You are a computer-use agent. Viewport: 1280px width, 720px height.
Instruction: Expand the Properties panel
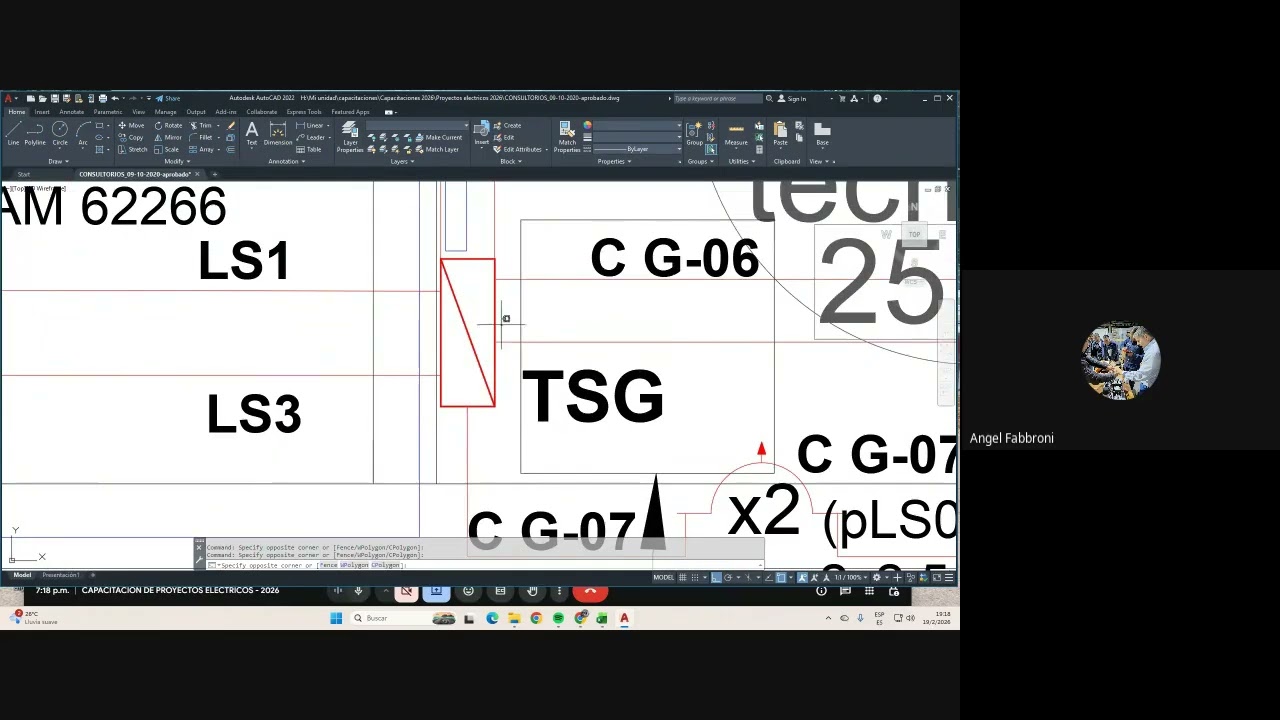[613, 161]
